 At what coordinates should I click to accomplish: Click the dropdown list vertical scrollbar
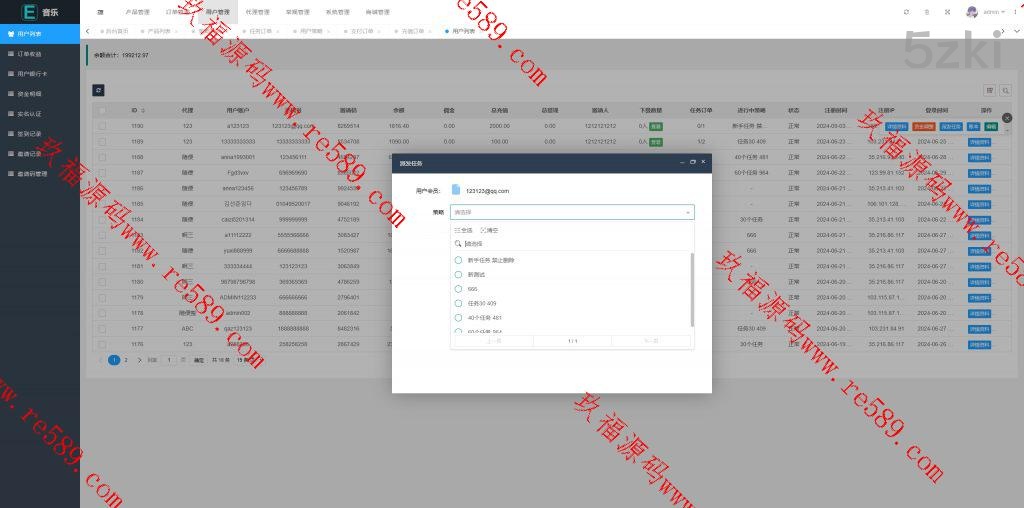692,290
